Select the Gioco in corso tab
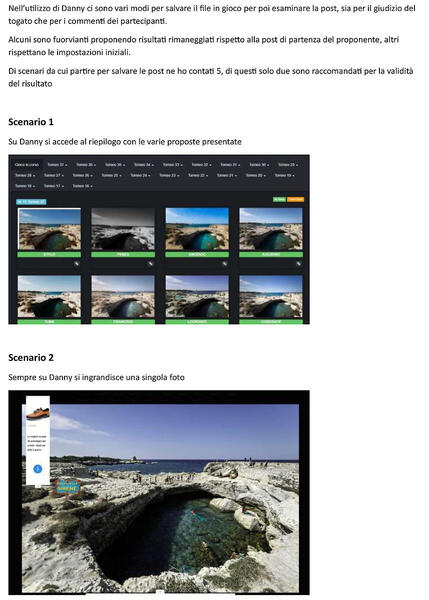Screen dimensions: 429x600 (27, 165)
